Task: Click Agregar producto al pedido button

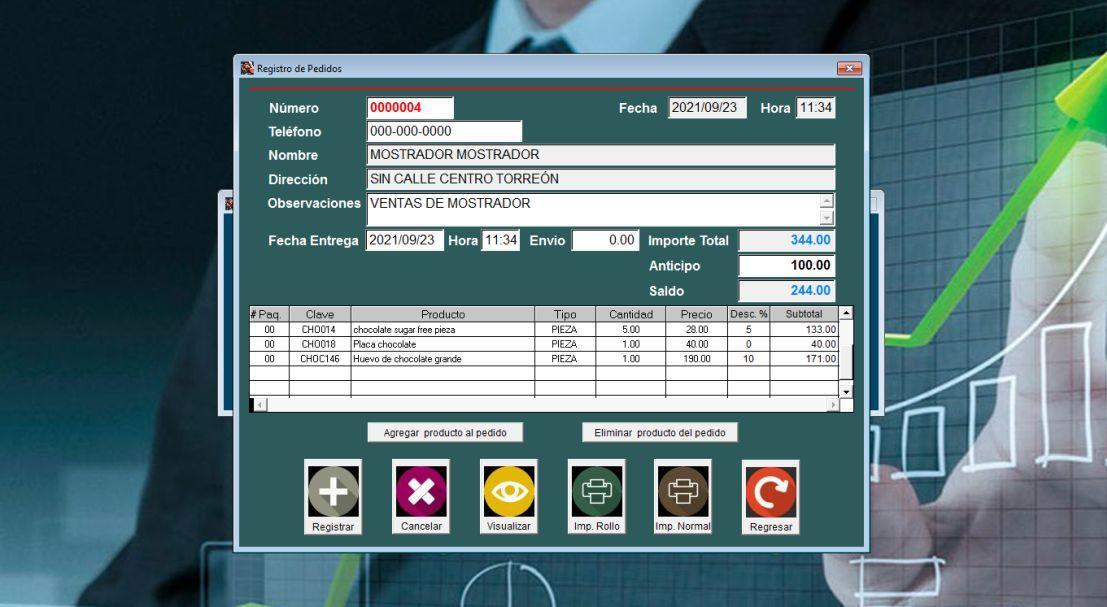Action: (x=445, y=433)
